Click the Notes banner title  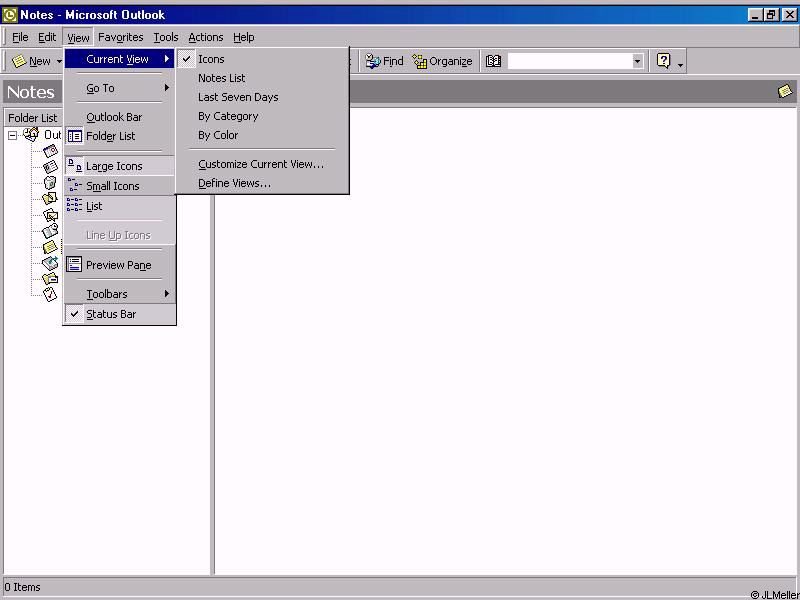[31, 92]
